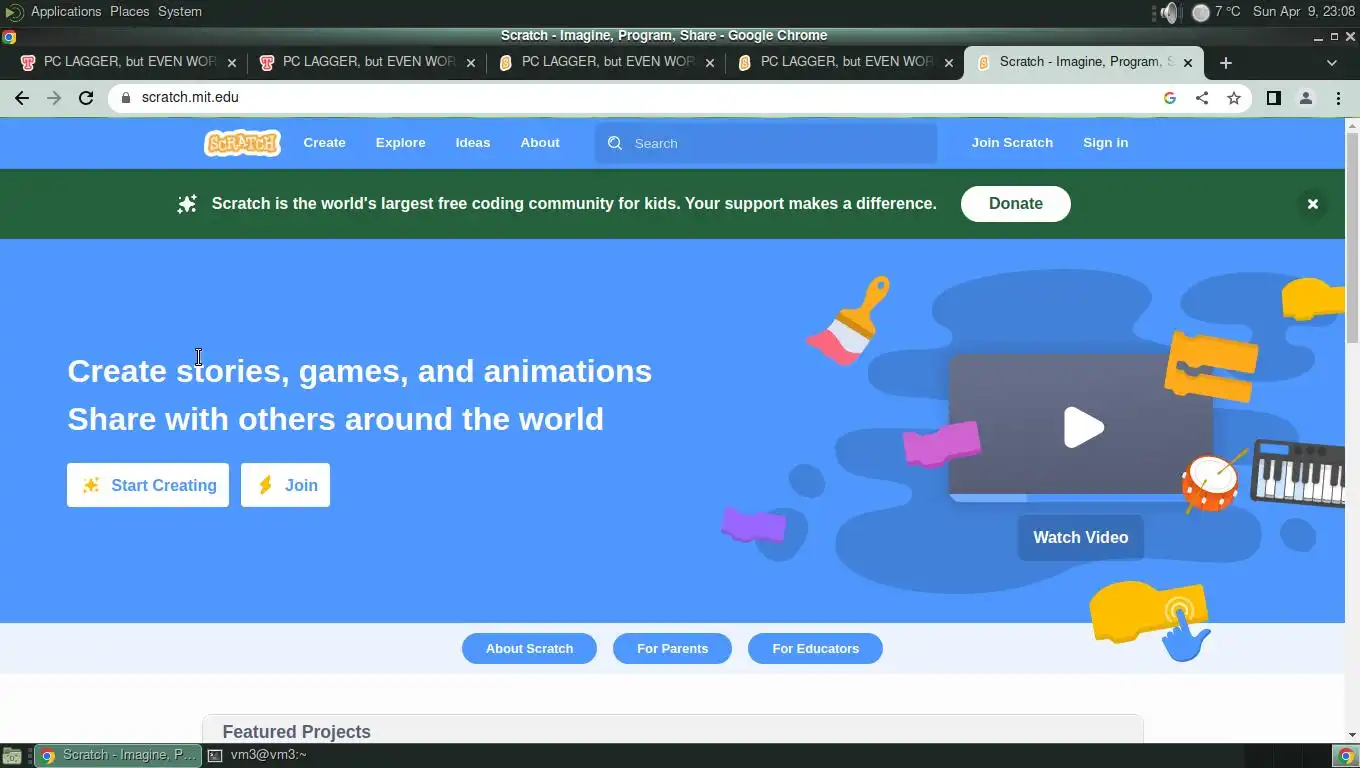Open the Applications menu
Image resolution: width=1360 pixels, height=768 pixels.
point(66,11)
